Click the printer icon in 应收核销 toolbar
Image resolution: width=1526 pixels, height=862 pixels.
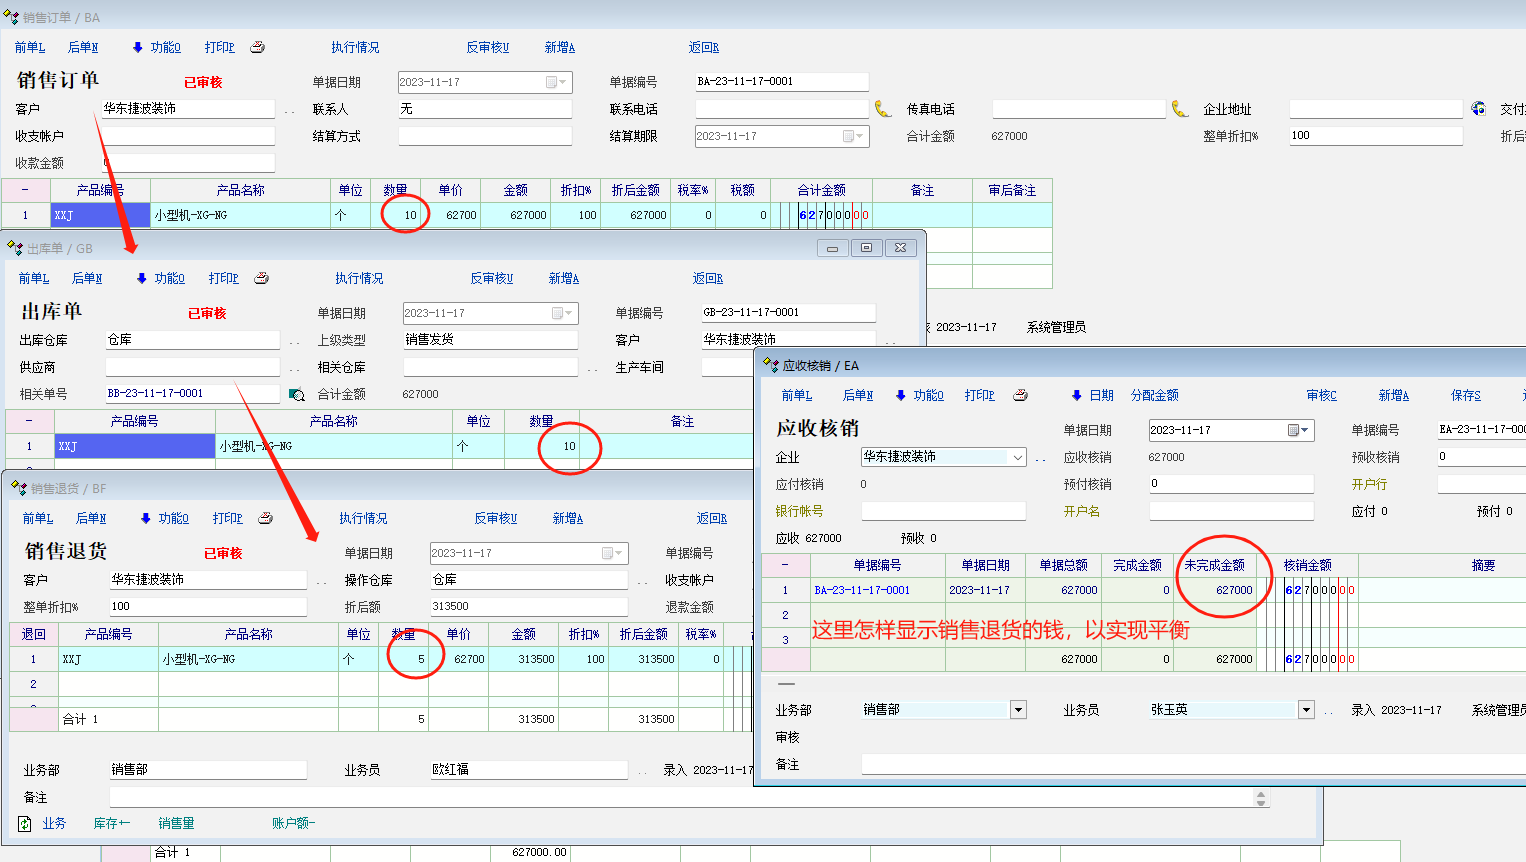point(1020,395)
